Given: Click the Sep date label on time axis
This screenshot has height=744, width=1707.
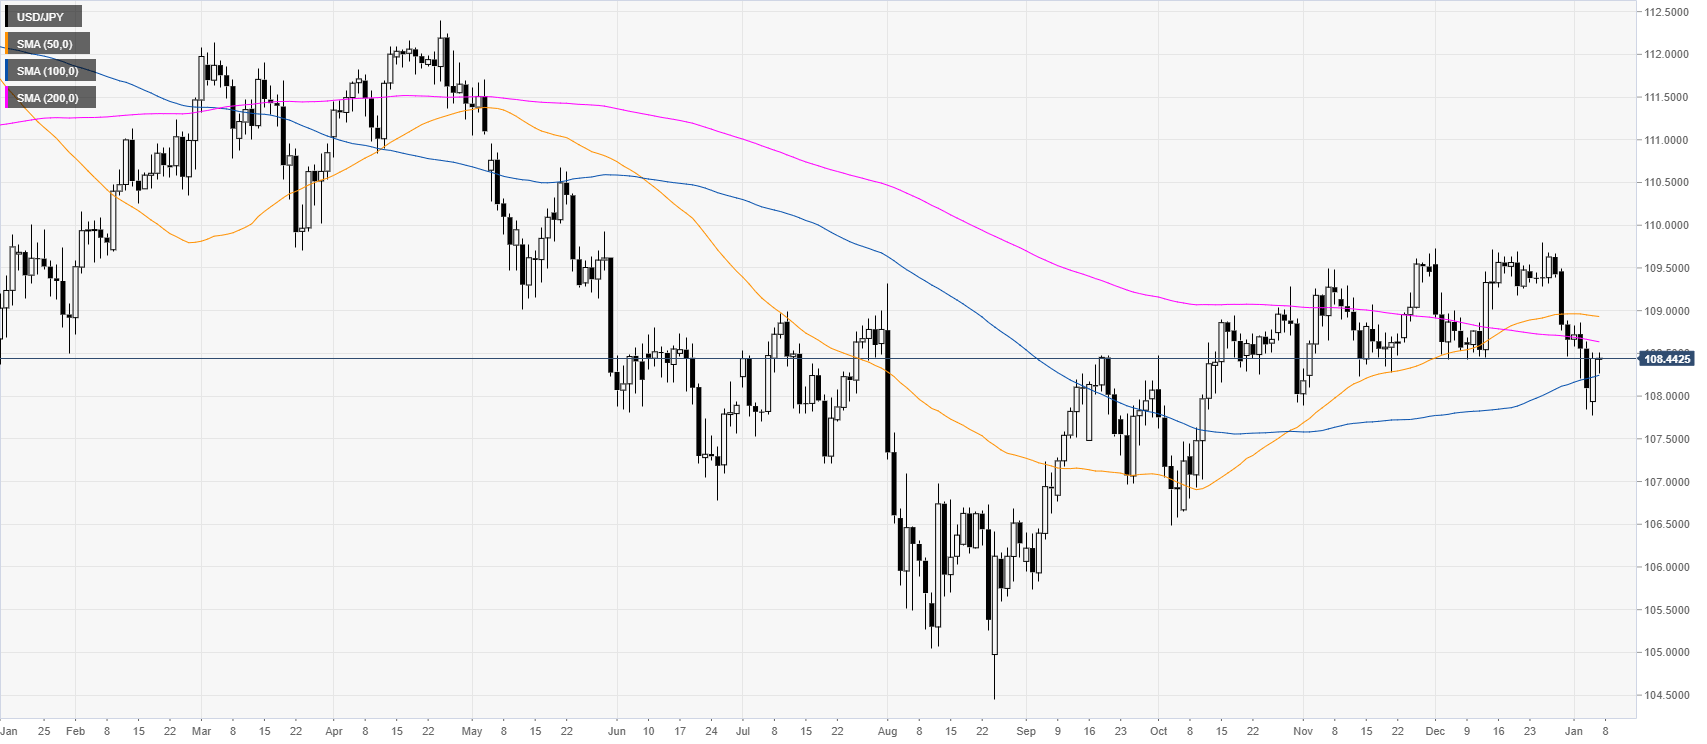Looking at the screenshot, I should pos(1025,731).
